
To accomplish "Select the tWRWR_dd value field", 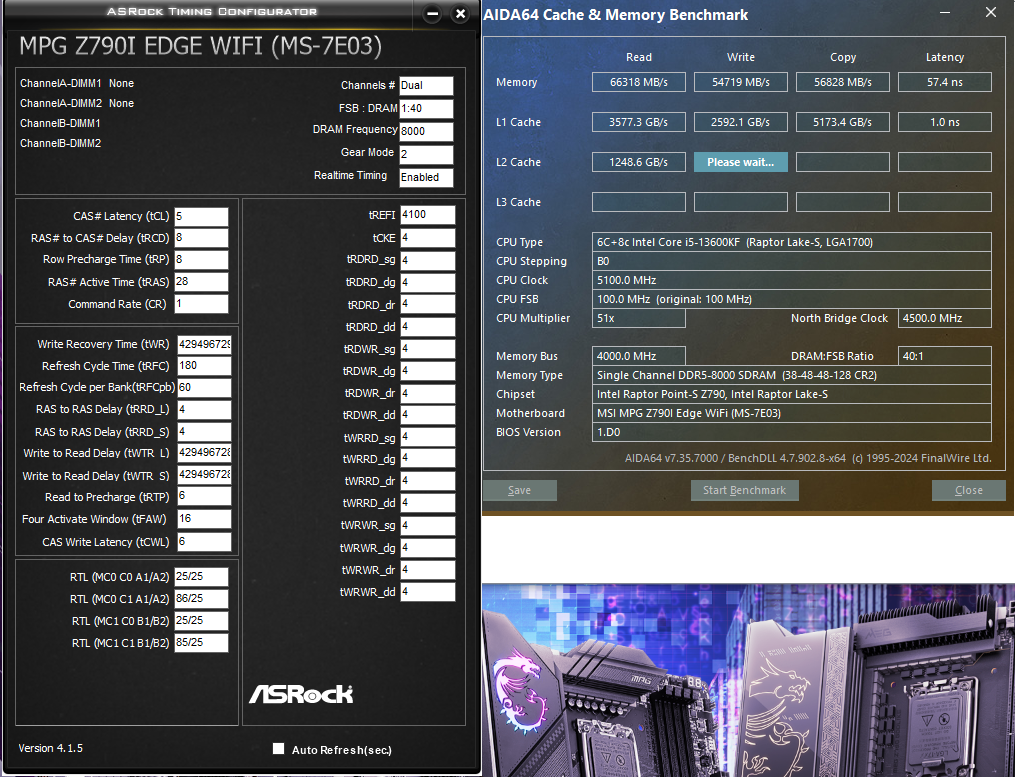I will pyautogui.click(x=427, y=592).
